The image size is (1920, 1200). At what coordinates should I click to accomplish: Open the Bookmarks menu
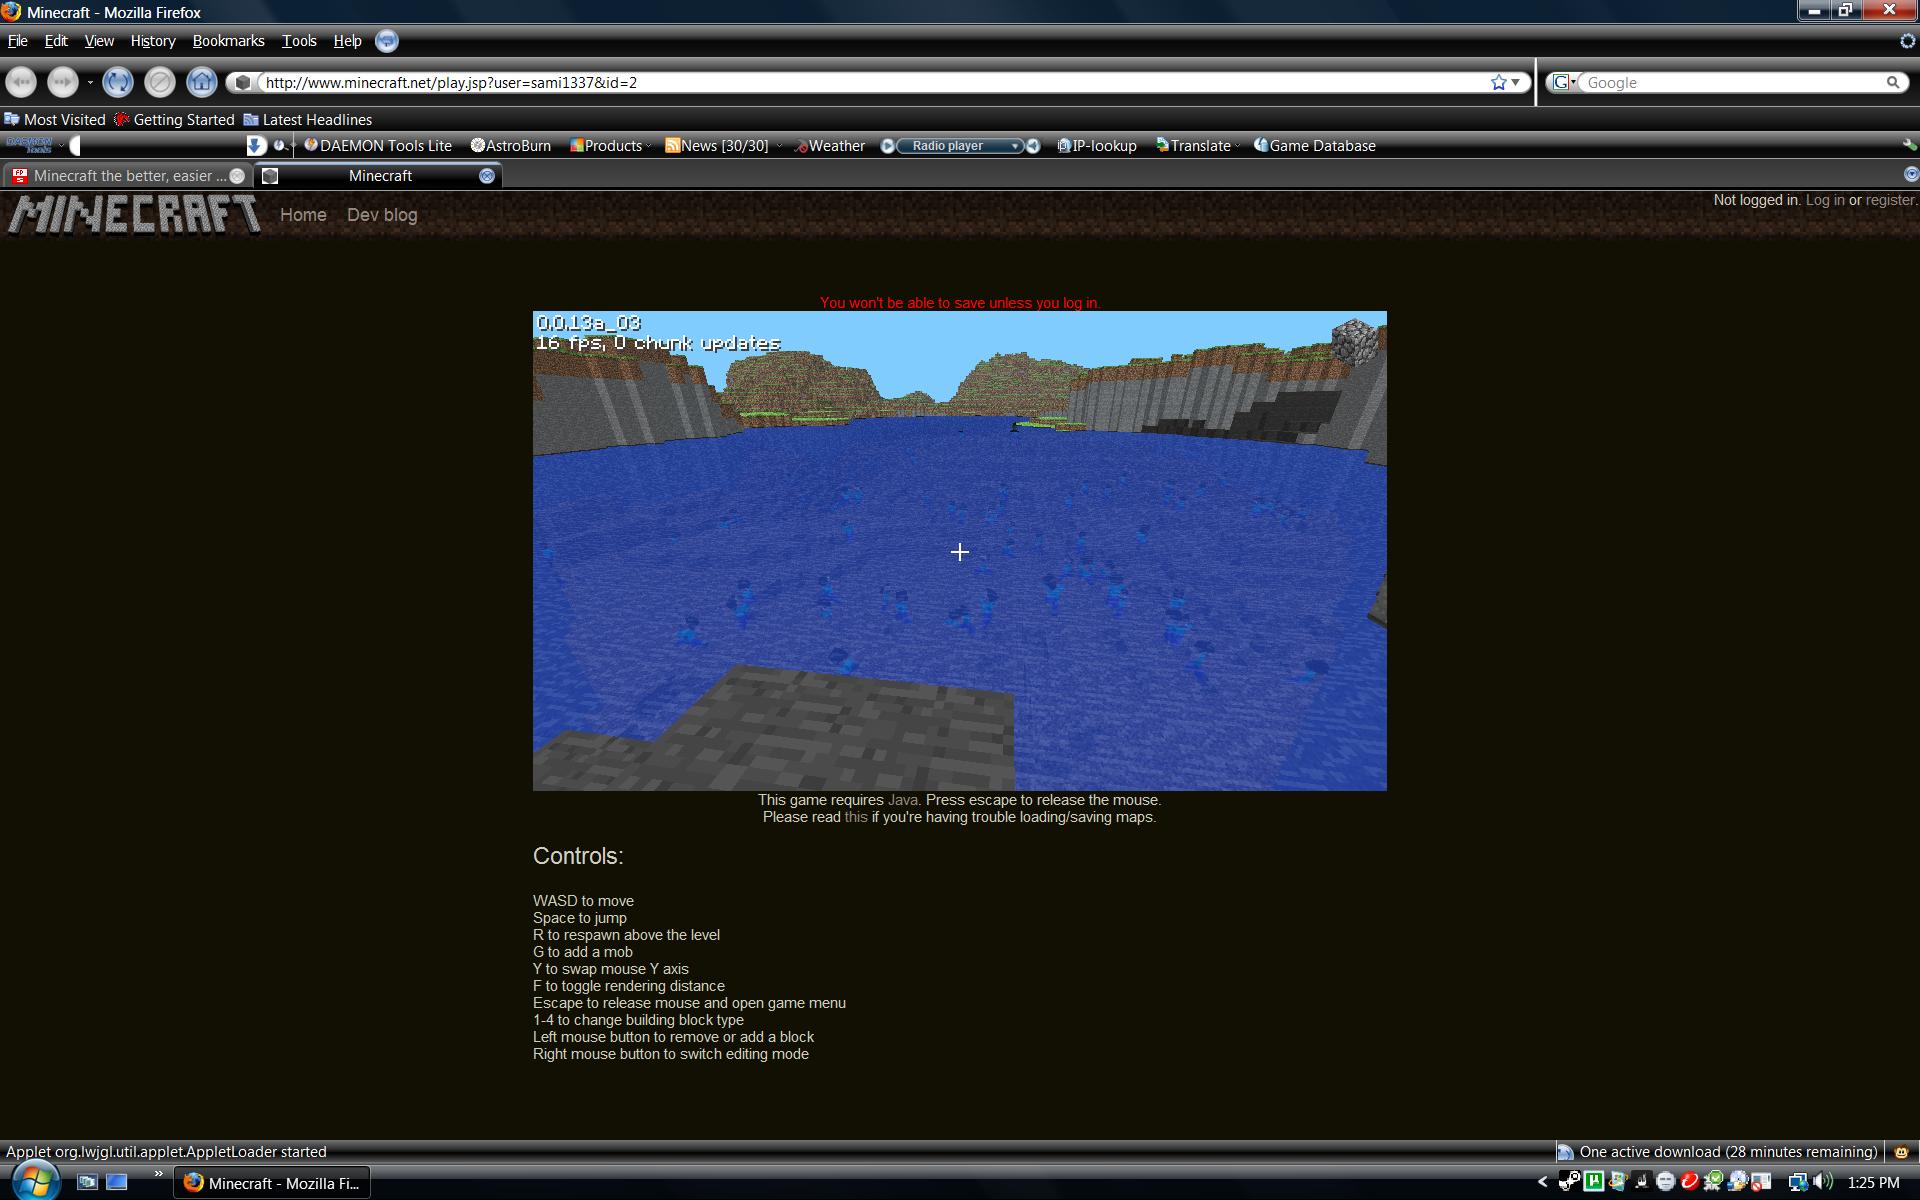tap(228, 41)
